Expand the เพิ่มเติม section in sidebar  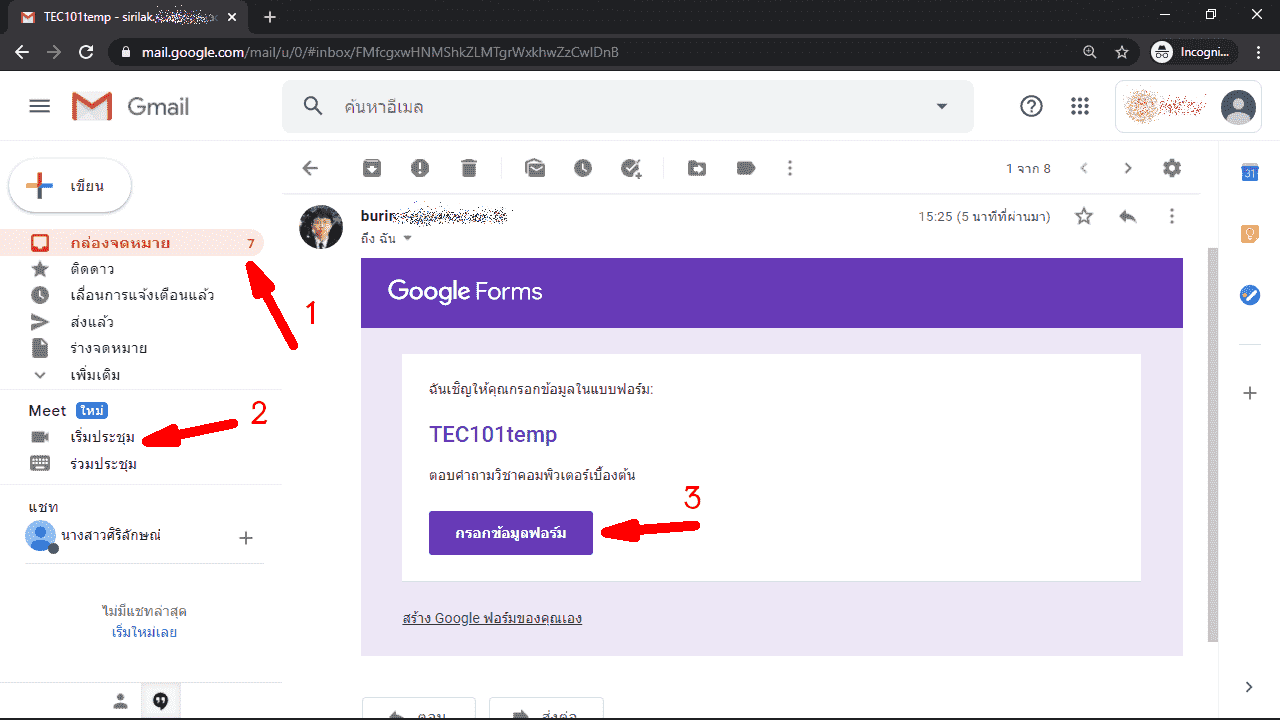pos(95,375)
